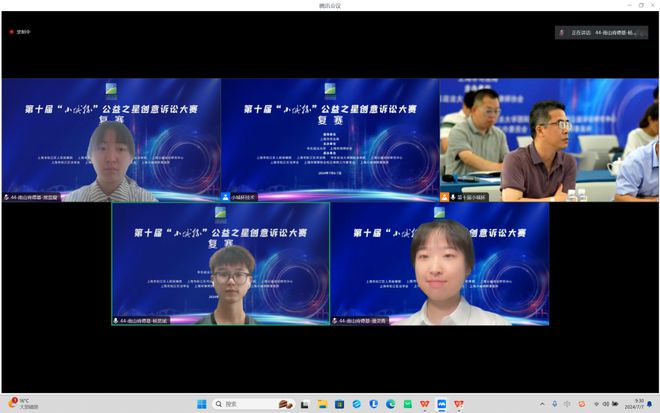The height and width of the screenshot is (413, 660).
Task: Select the green-bordered tile of man with glasses
Action: coord(221,264)
